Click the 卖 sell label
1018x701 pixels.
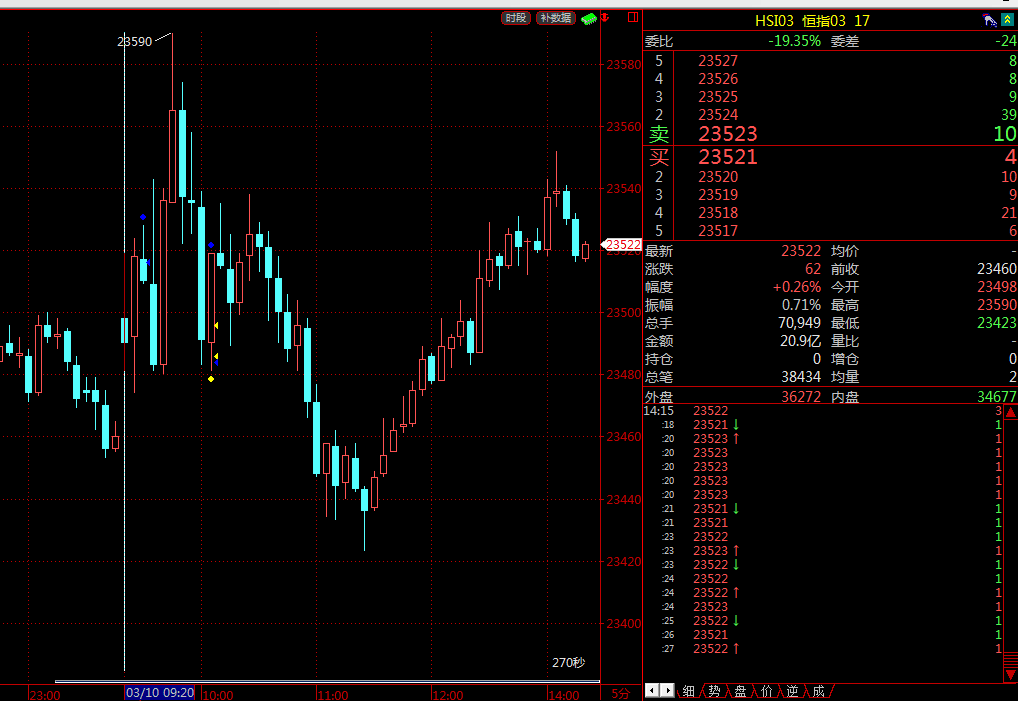[658, 134]
